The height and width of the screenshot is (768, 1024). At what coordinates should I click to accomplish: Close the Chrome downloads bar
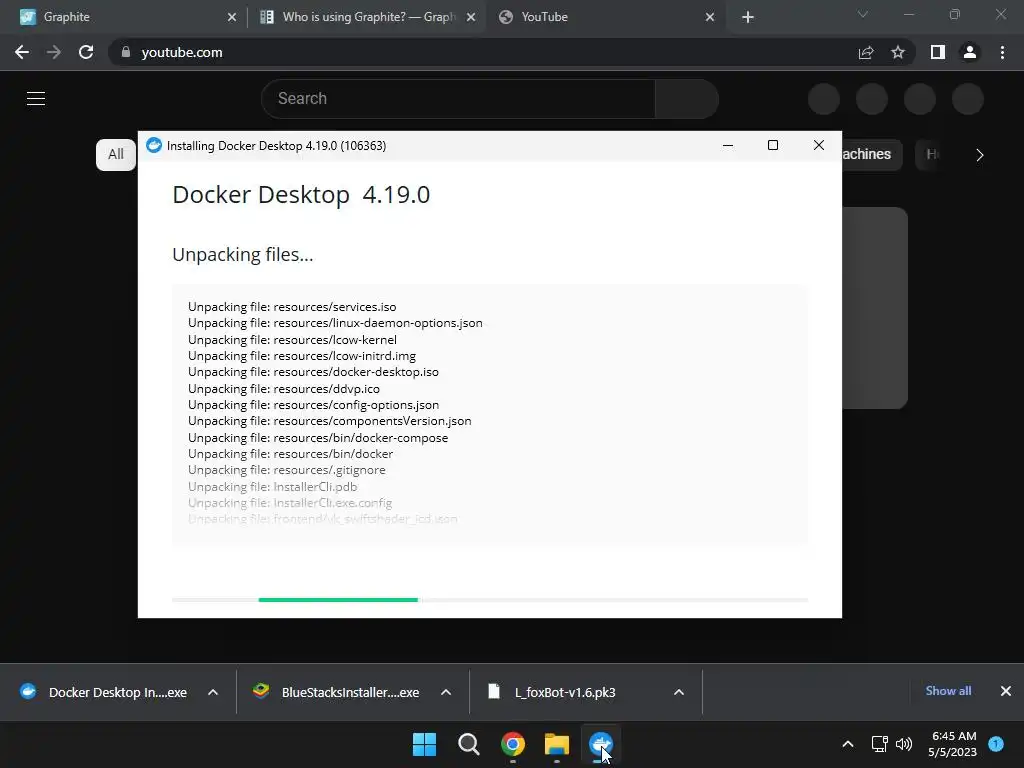[1006, 691]
